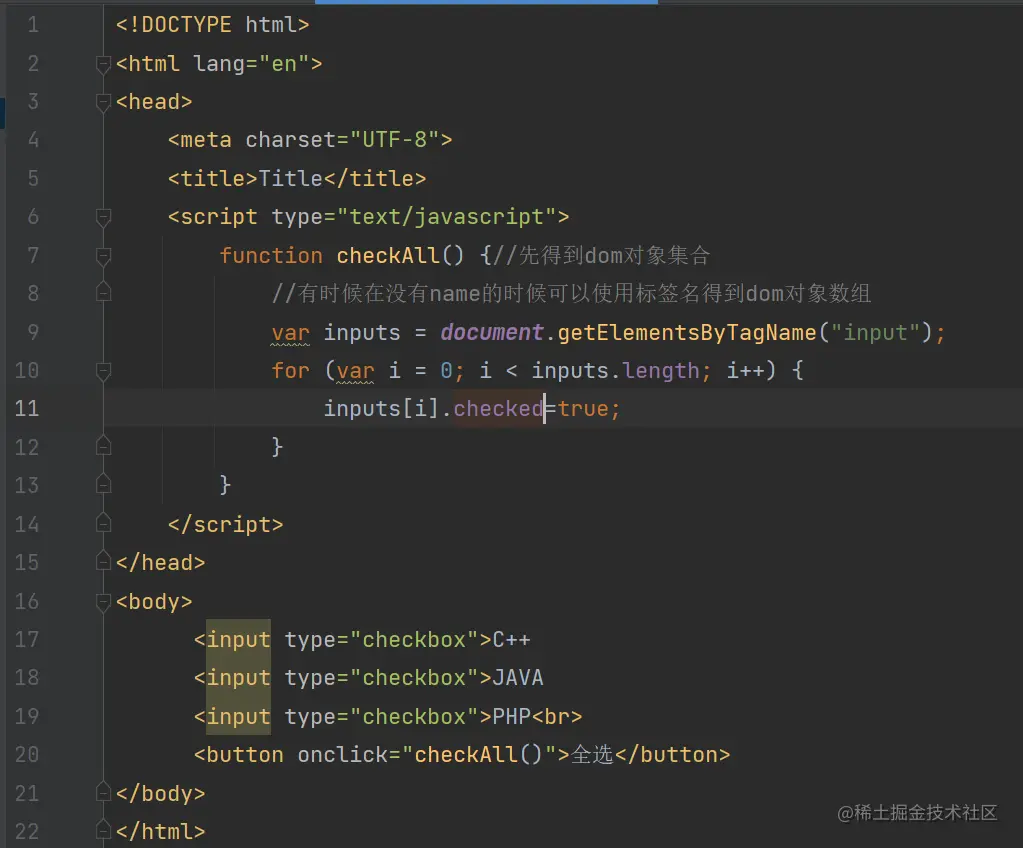Collapse the script tag fold on line 6
The width and height of the screenshot is (1023, 848).
[x=103, y=217]
